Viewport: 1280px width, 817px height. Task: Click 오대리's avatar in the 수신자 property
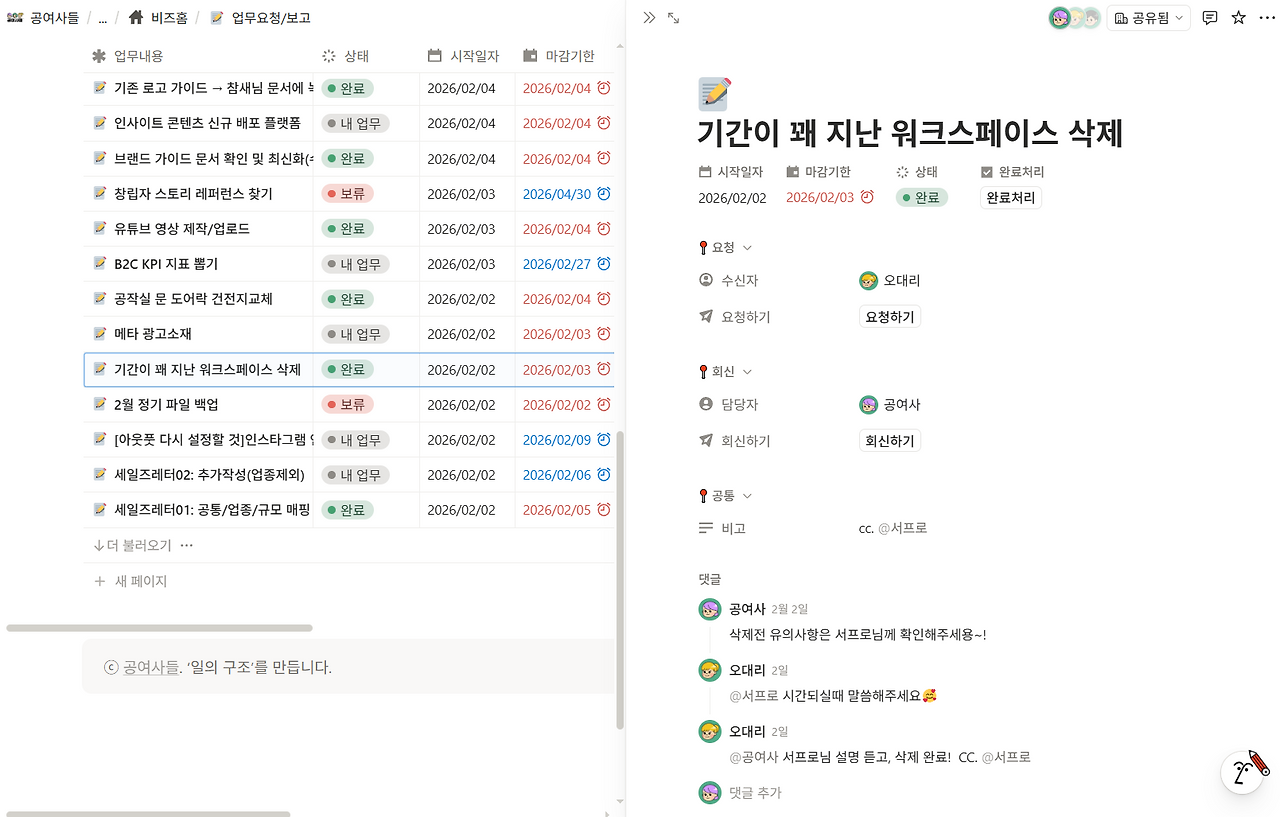tap(868, 280)
